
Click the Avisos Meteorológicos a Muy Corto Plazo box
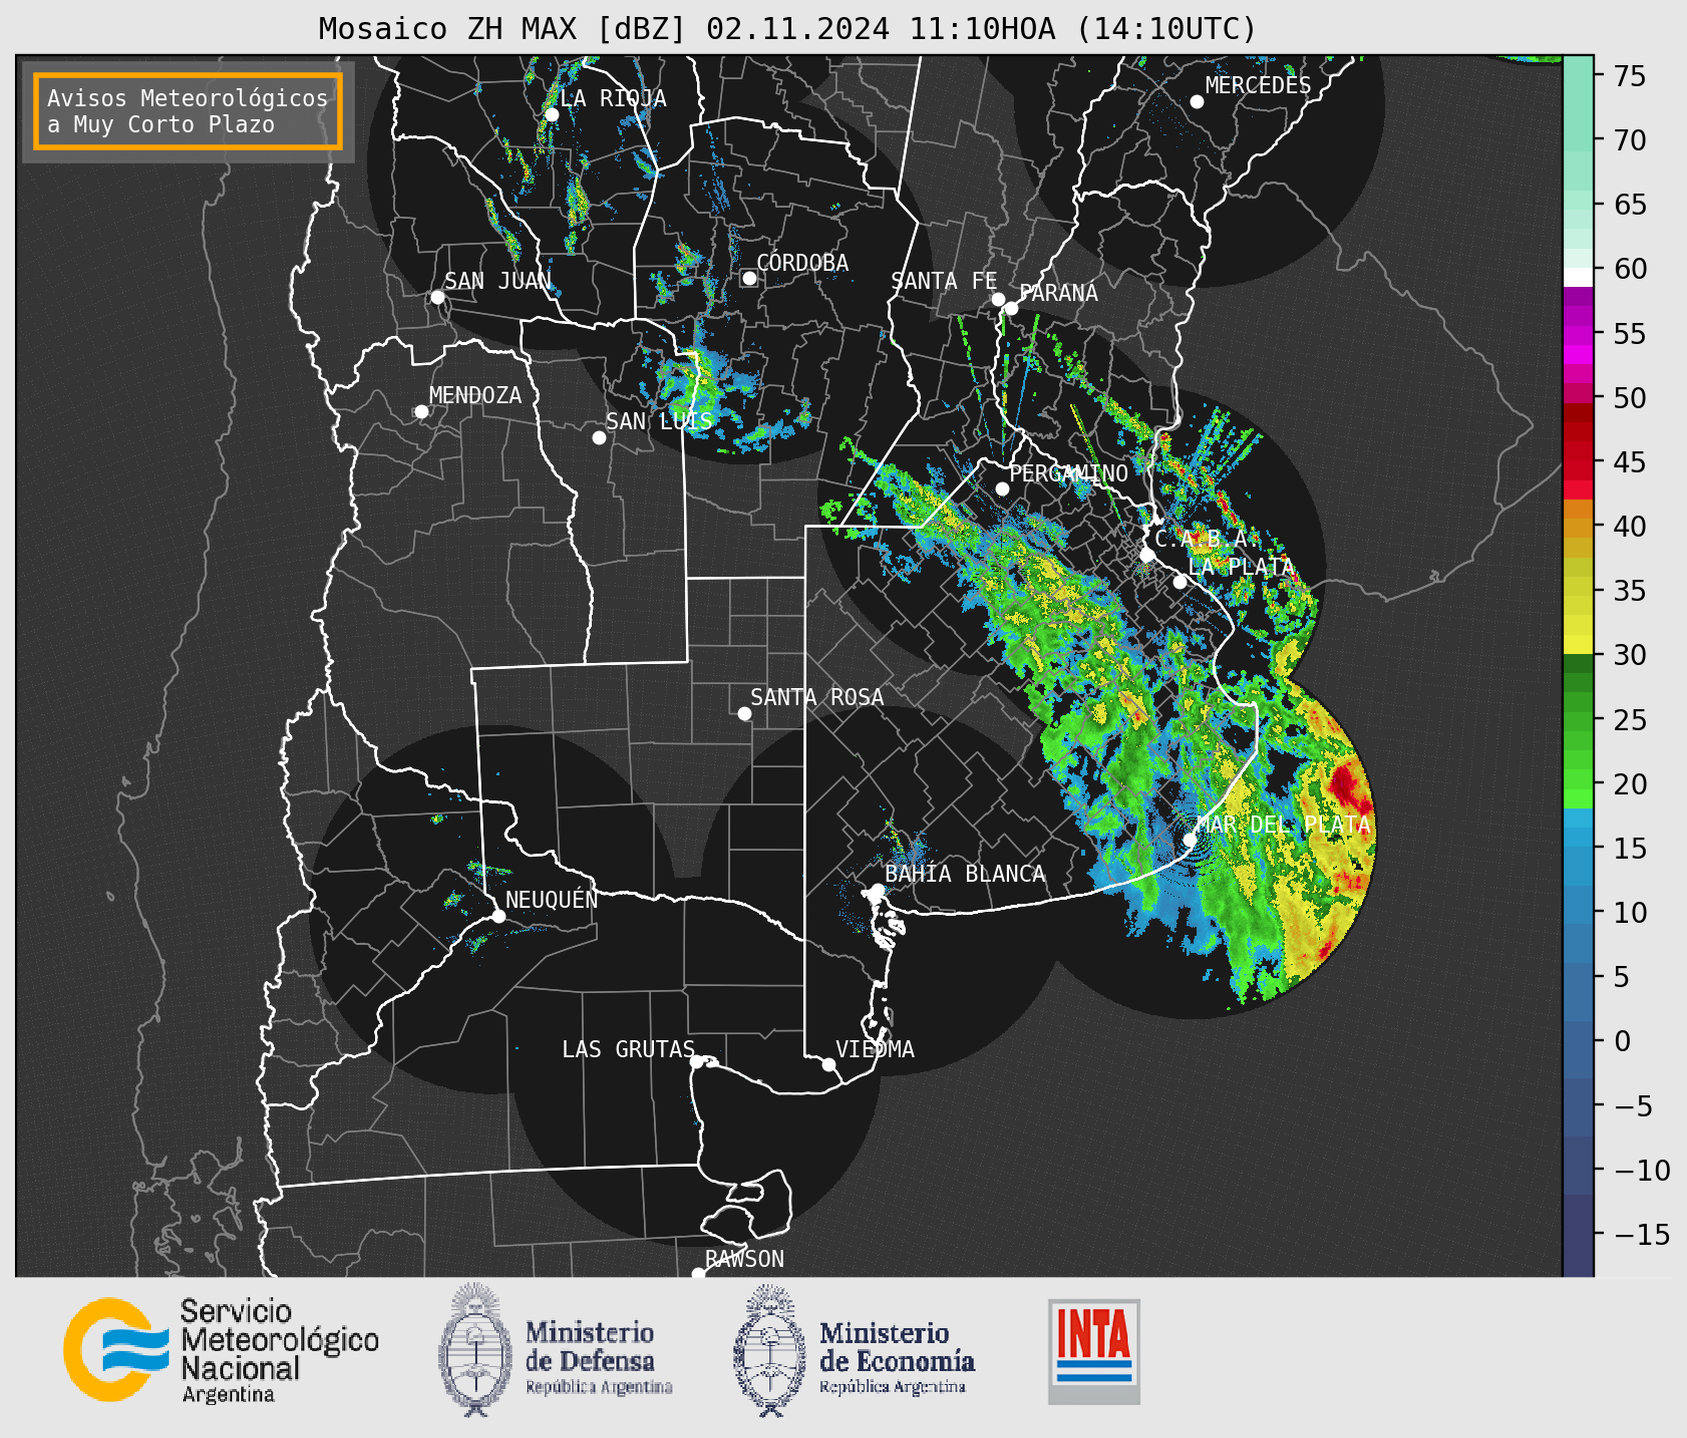click(x=188, y=111)
